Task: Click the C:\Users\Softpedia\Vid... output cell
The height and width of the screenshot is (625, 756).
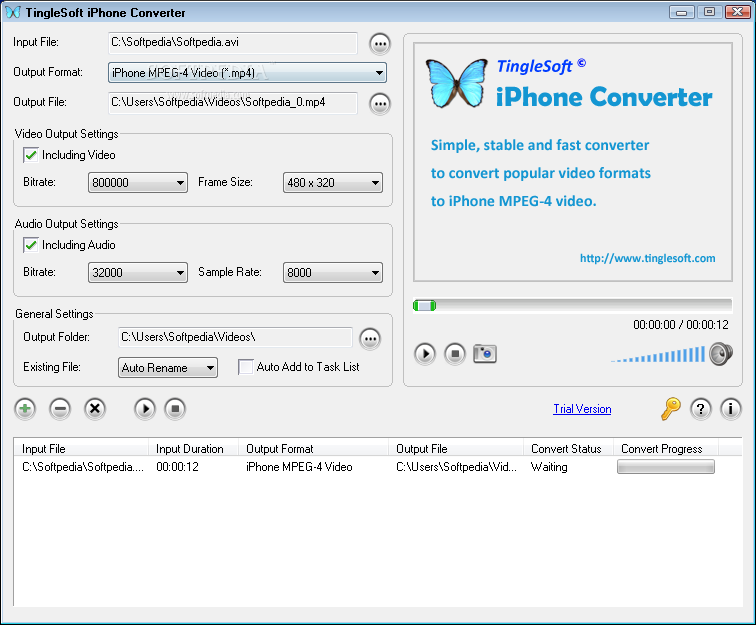Action: tap(457, 467)
